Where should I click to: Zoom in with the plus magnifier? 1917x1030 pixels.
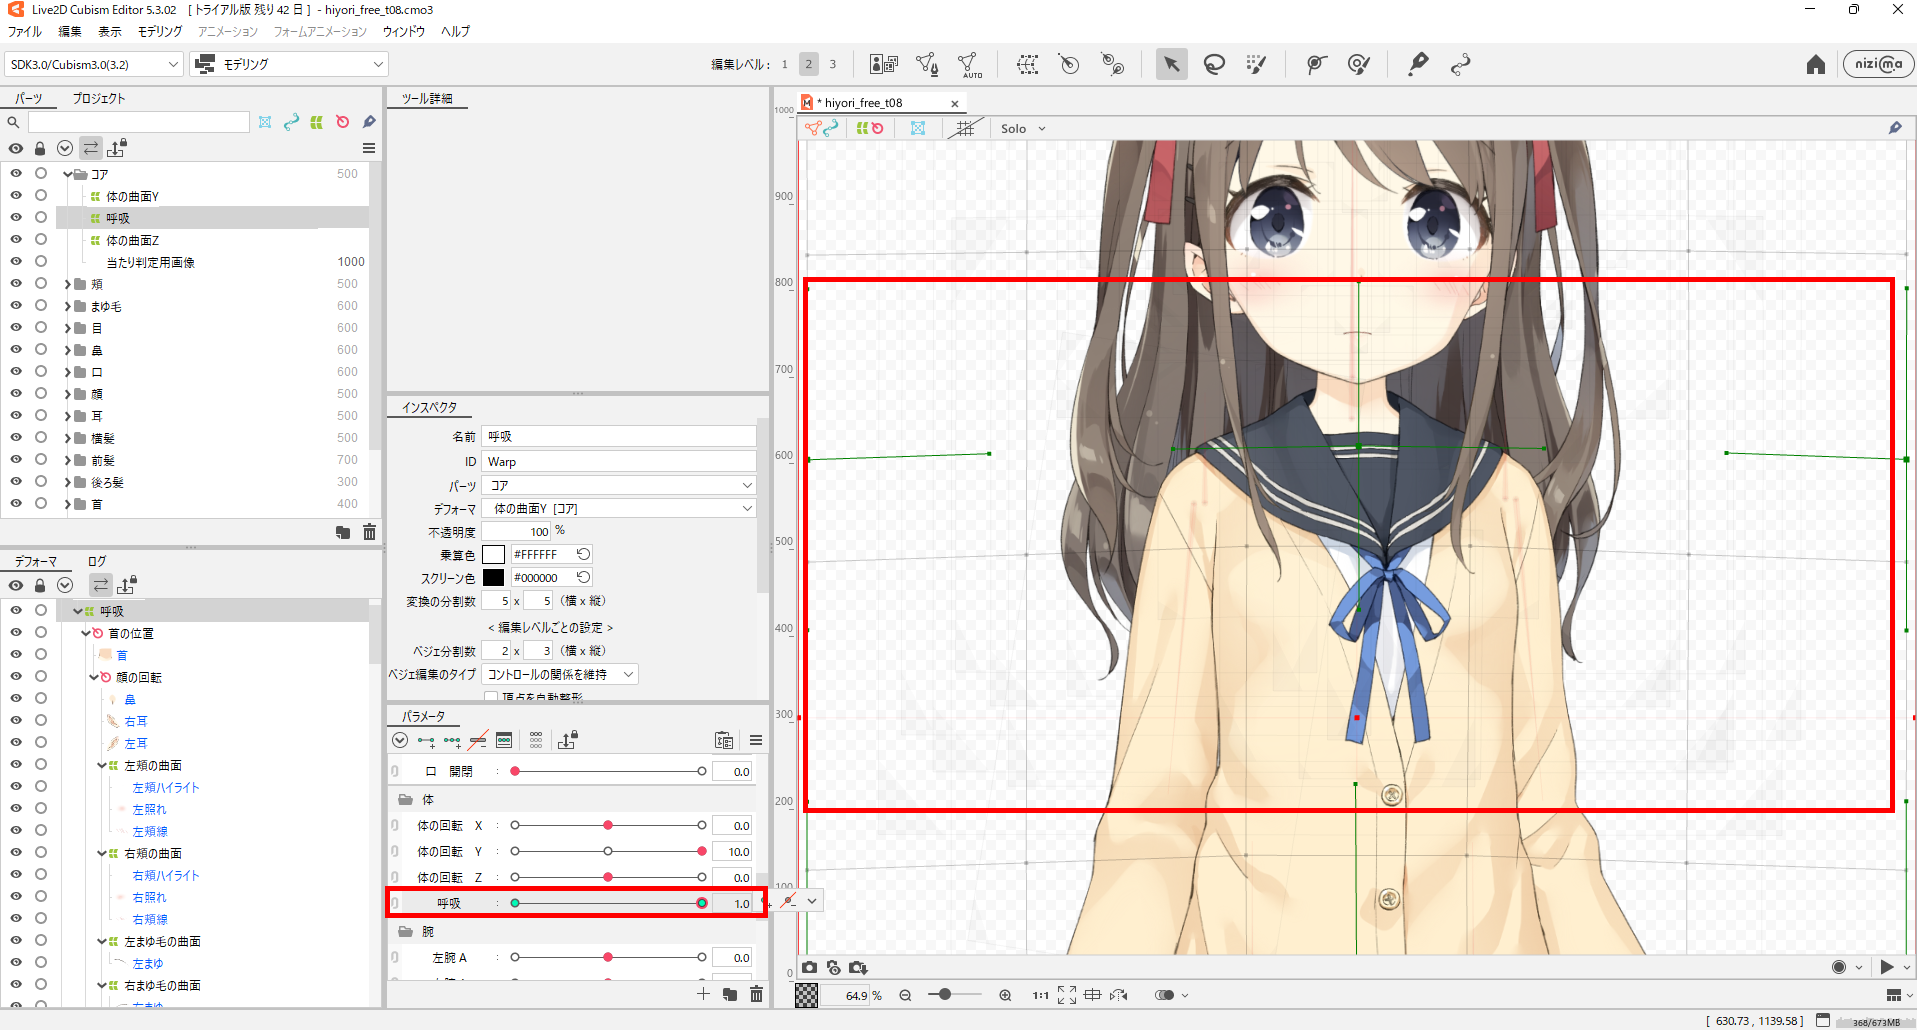click(x=1005, y=995)
